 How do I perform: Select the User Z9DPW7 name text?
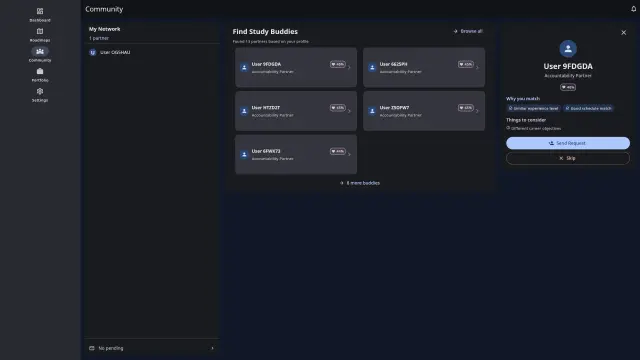pos(394,108)
